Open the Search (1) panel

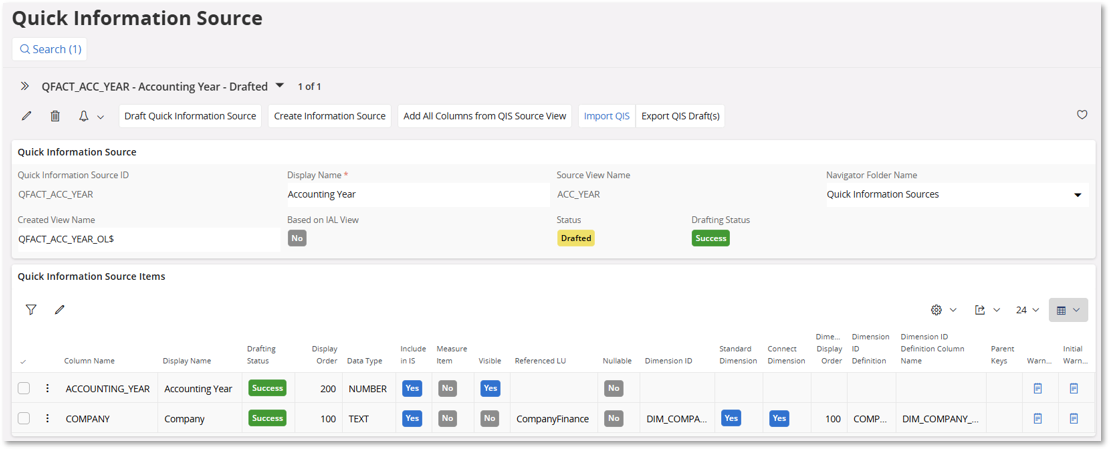[50, 50]
